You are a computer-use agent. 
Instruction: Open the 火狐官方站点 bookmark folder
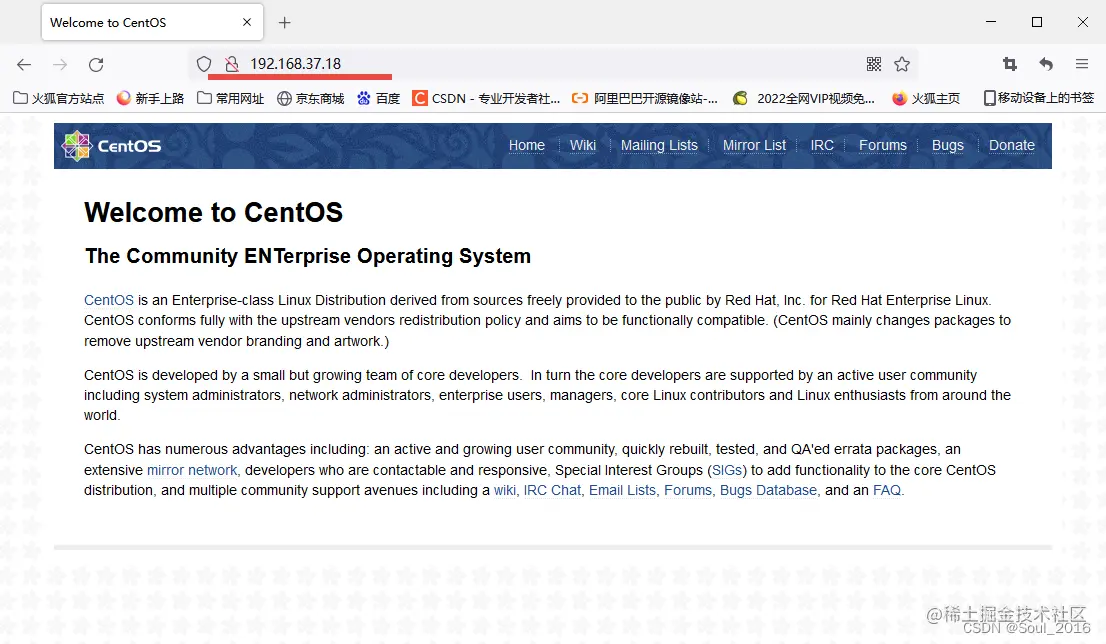click(x=59, y=98)
